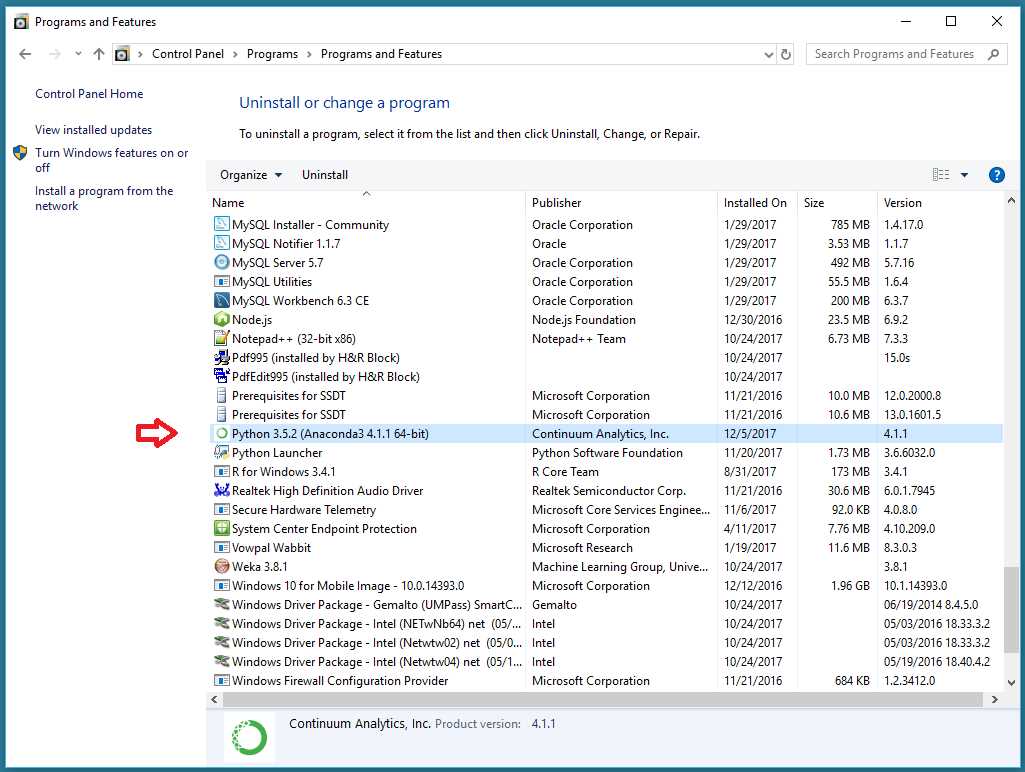The height and width of the screenshot is (772, 1025).
Task: Select the Intel (Netwtw02) driver package row
Action: click(x=607, y=643)
